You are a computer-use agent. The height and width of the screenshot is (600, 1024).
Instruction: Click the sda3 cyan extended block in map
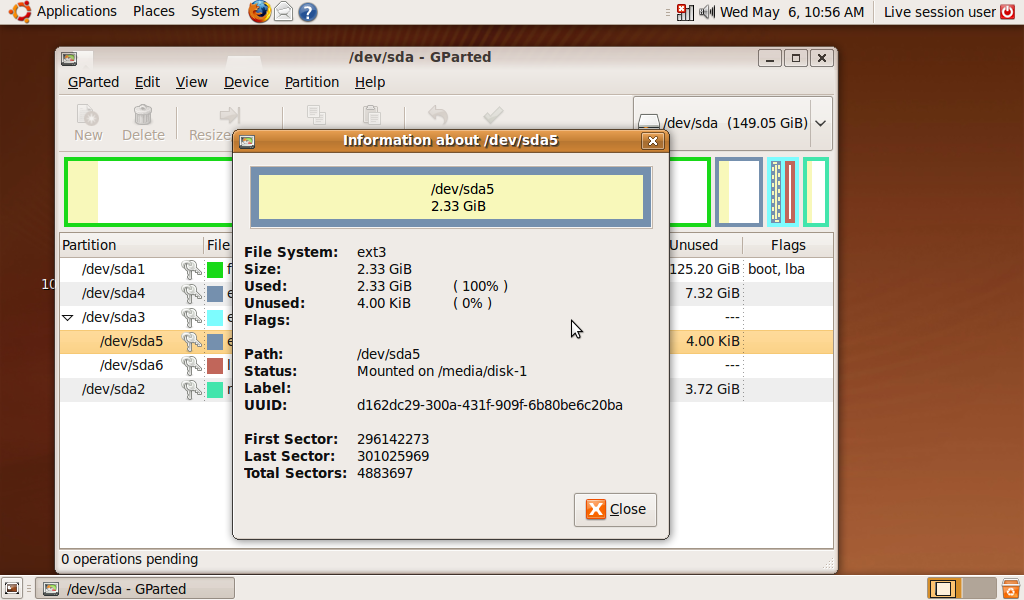tap(783, 192)
